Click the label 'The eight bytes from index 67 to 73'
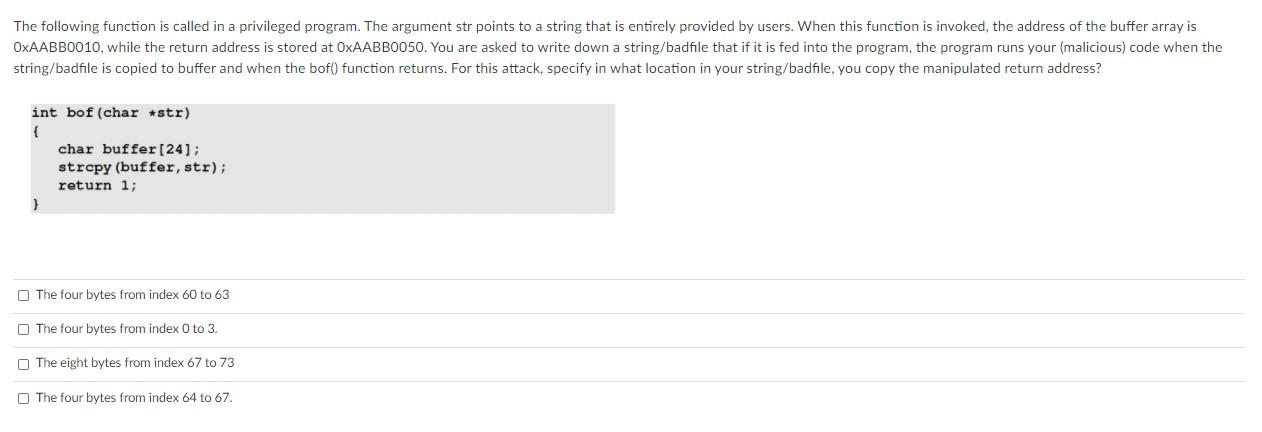The height and width of the screenshot is (432, 1262). coord(135,363)
